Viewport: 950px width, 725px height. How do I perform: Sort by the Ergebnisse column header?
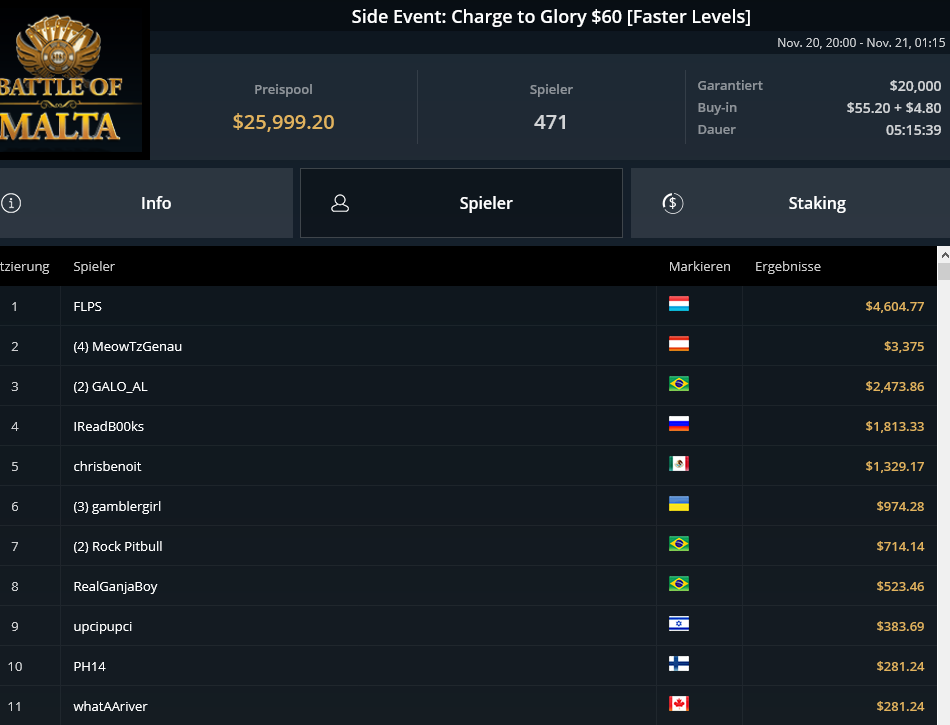pyautogui.click(x=788, y=266)
